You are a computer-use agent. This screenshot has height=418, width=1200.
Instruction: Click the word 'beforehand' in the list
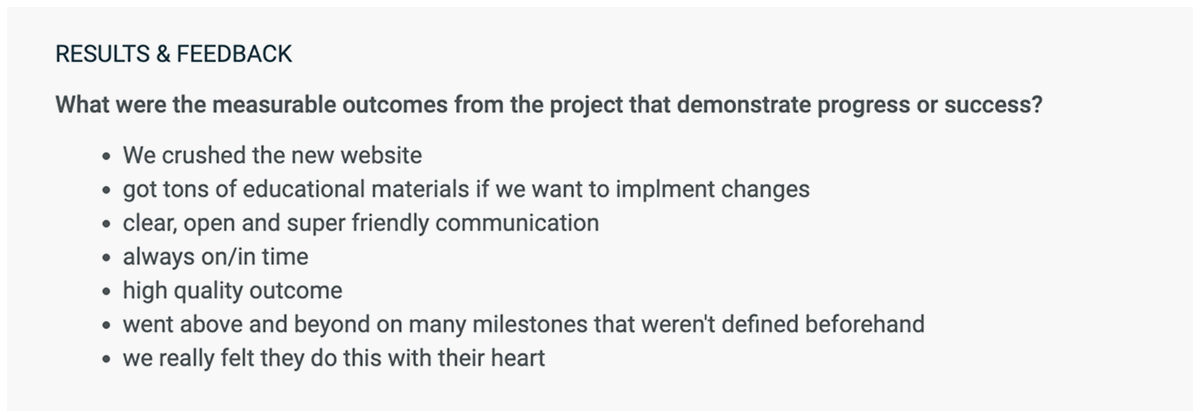865,325
